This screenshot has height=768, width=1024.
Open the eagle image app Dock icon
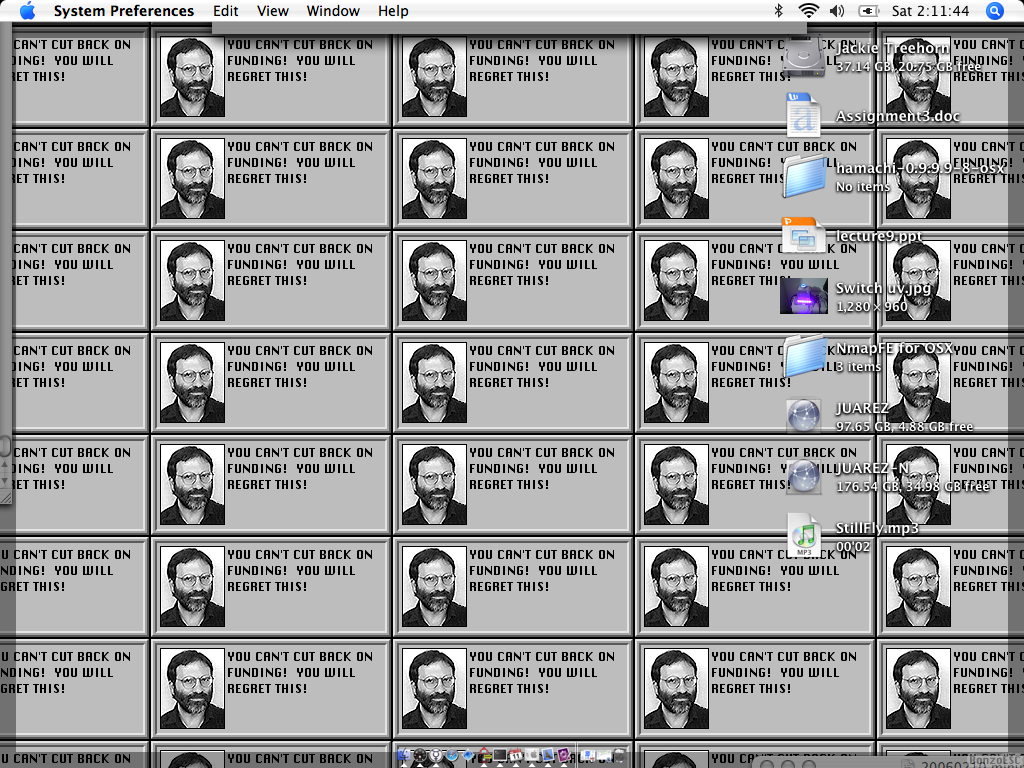(548, 755)
